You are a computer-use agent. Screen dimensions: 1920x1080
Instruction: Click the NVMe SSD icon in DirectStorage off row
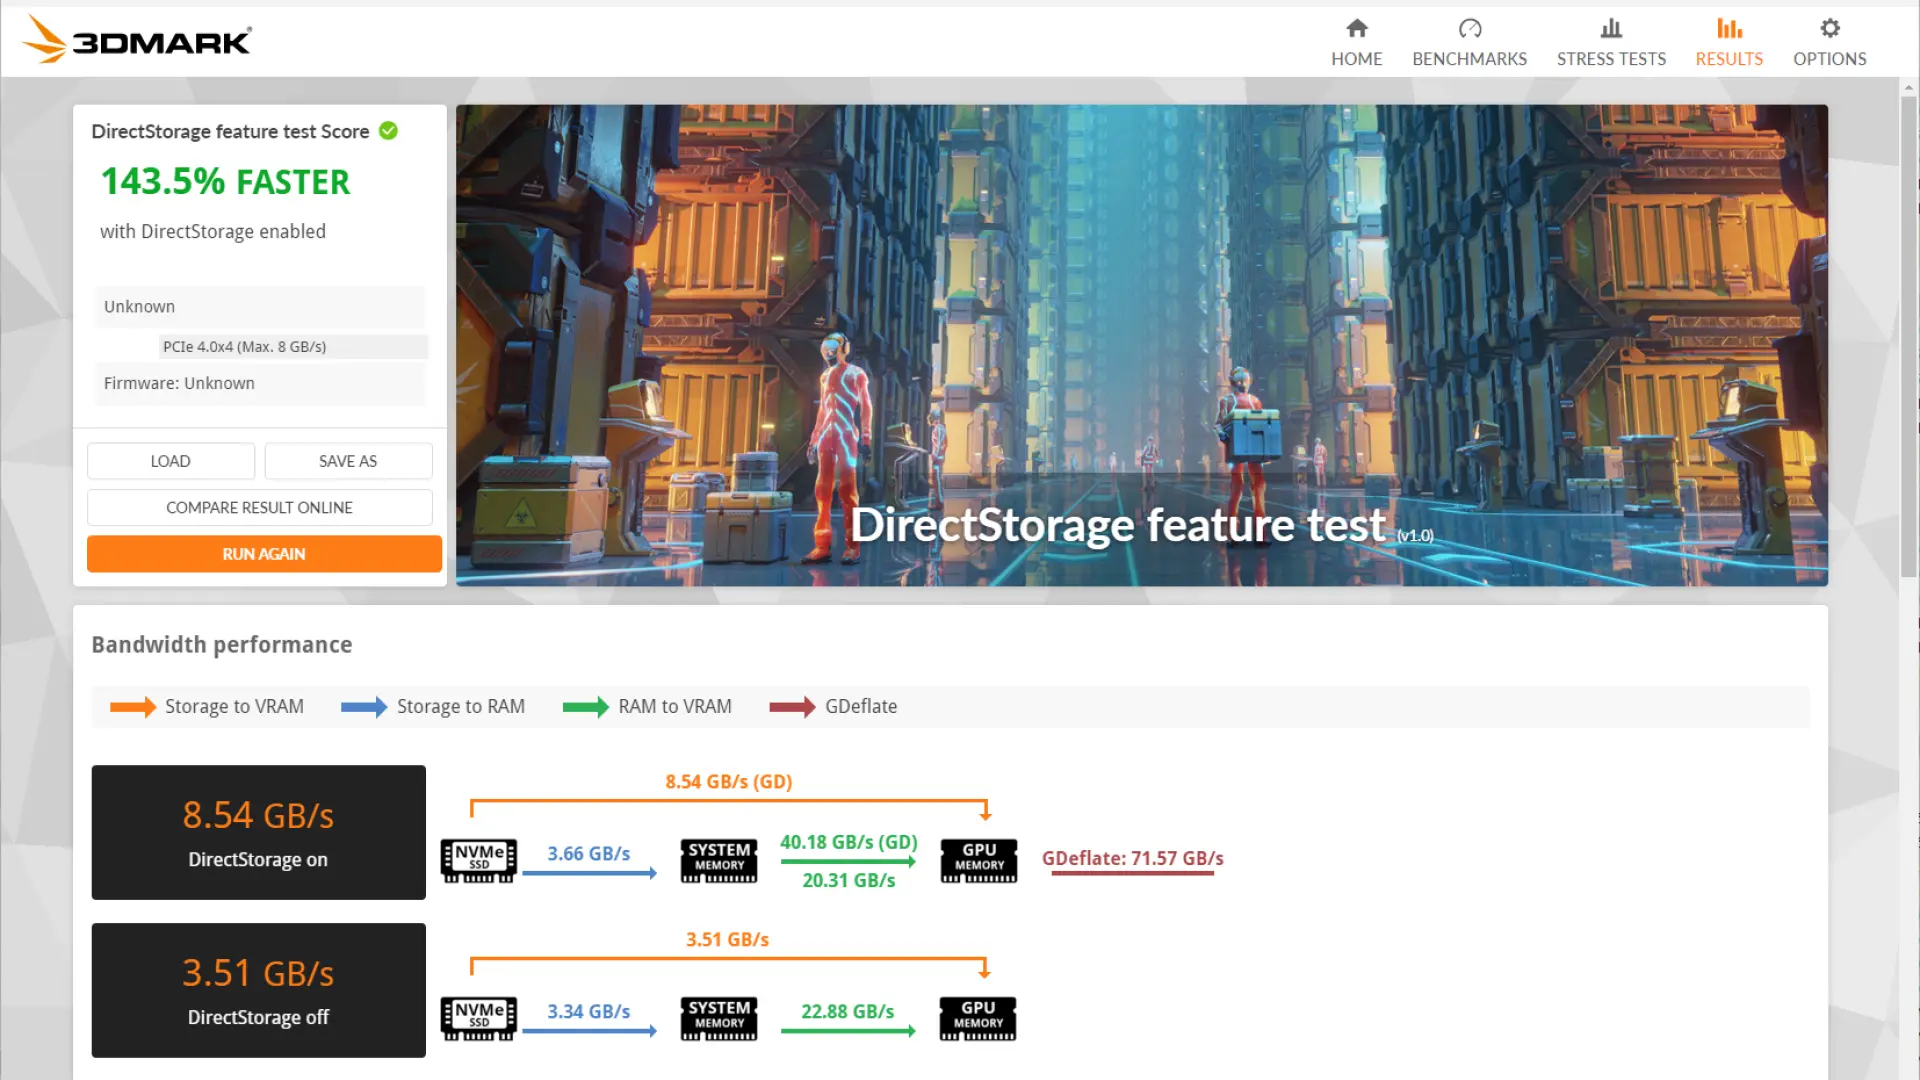(479, 1018)
